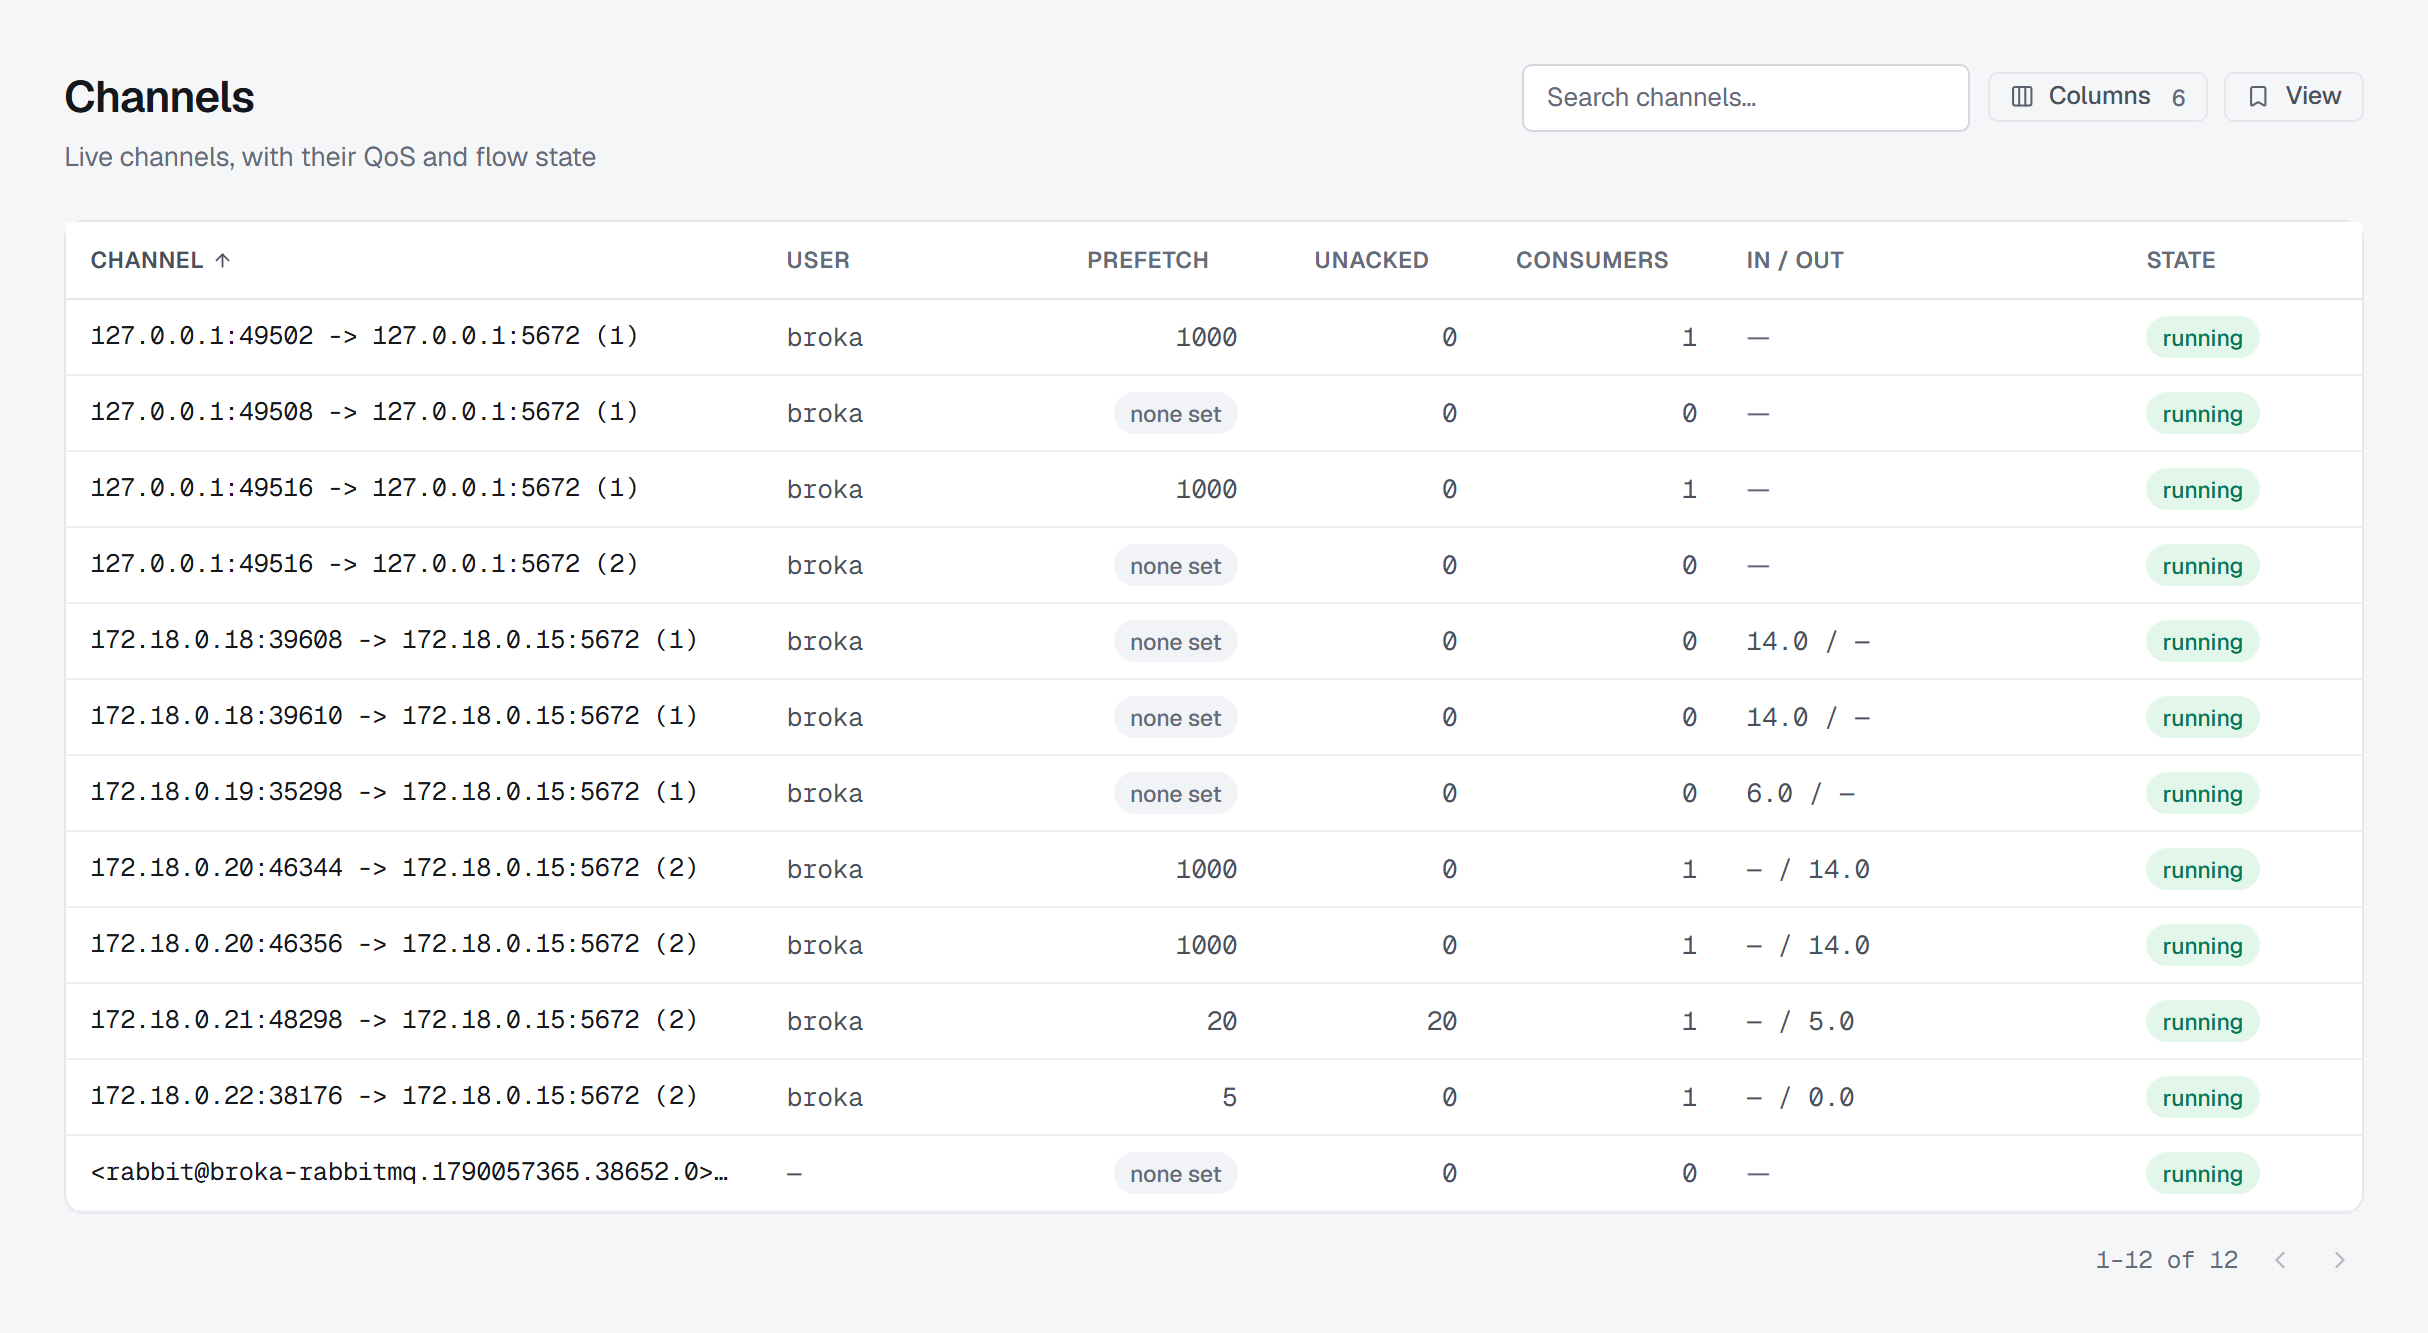Sort by the STATE column header
2428x1333 pixels.
2181,260
